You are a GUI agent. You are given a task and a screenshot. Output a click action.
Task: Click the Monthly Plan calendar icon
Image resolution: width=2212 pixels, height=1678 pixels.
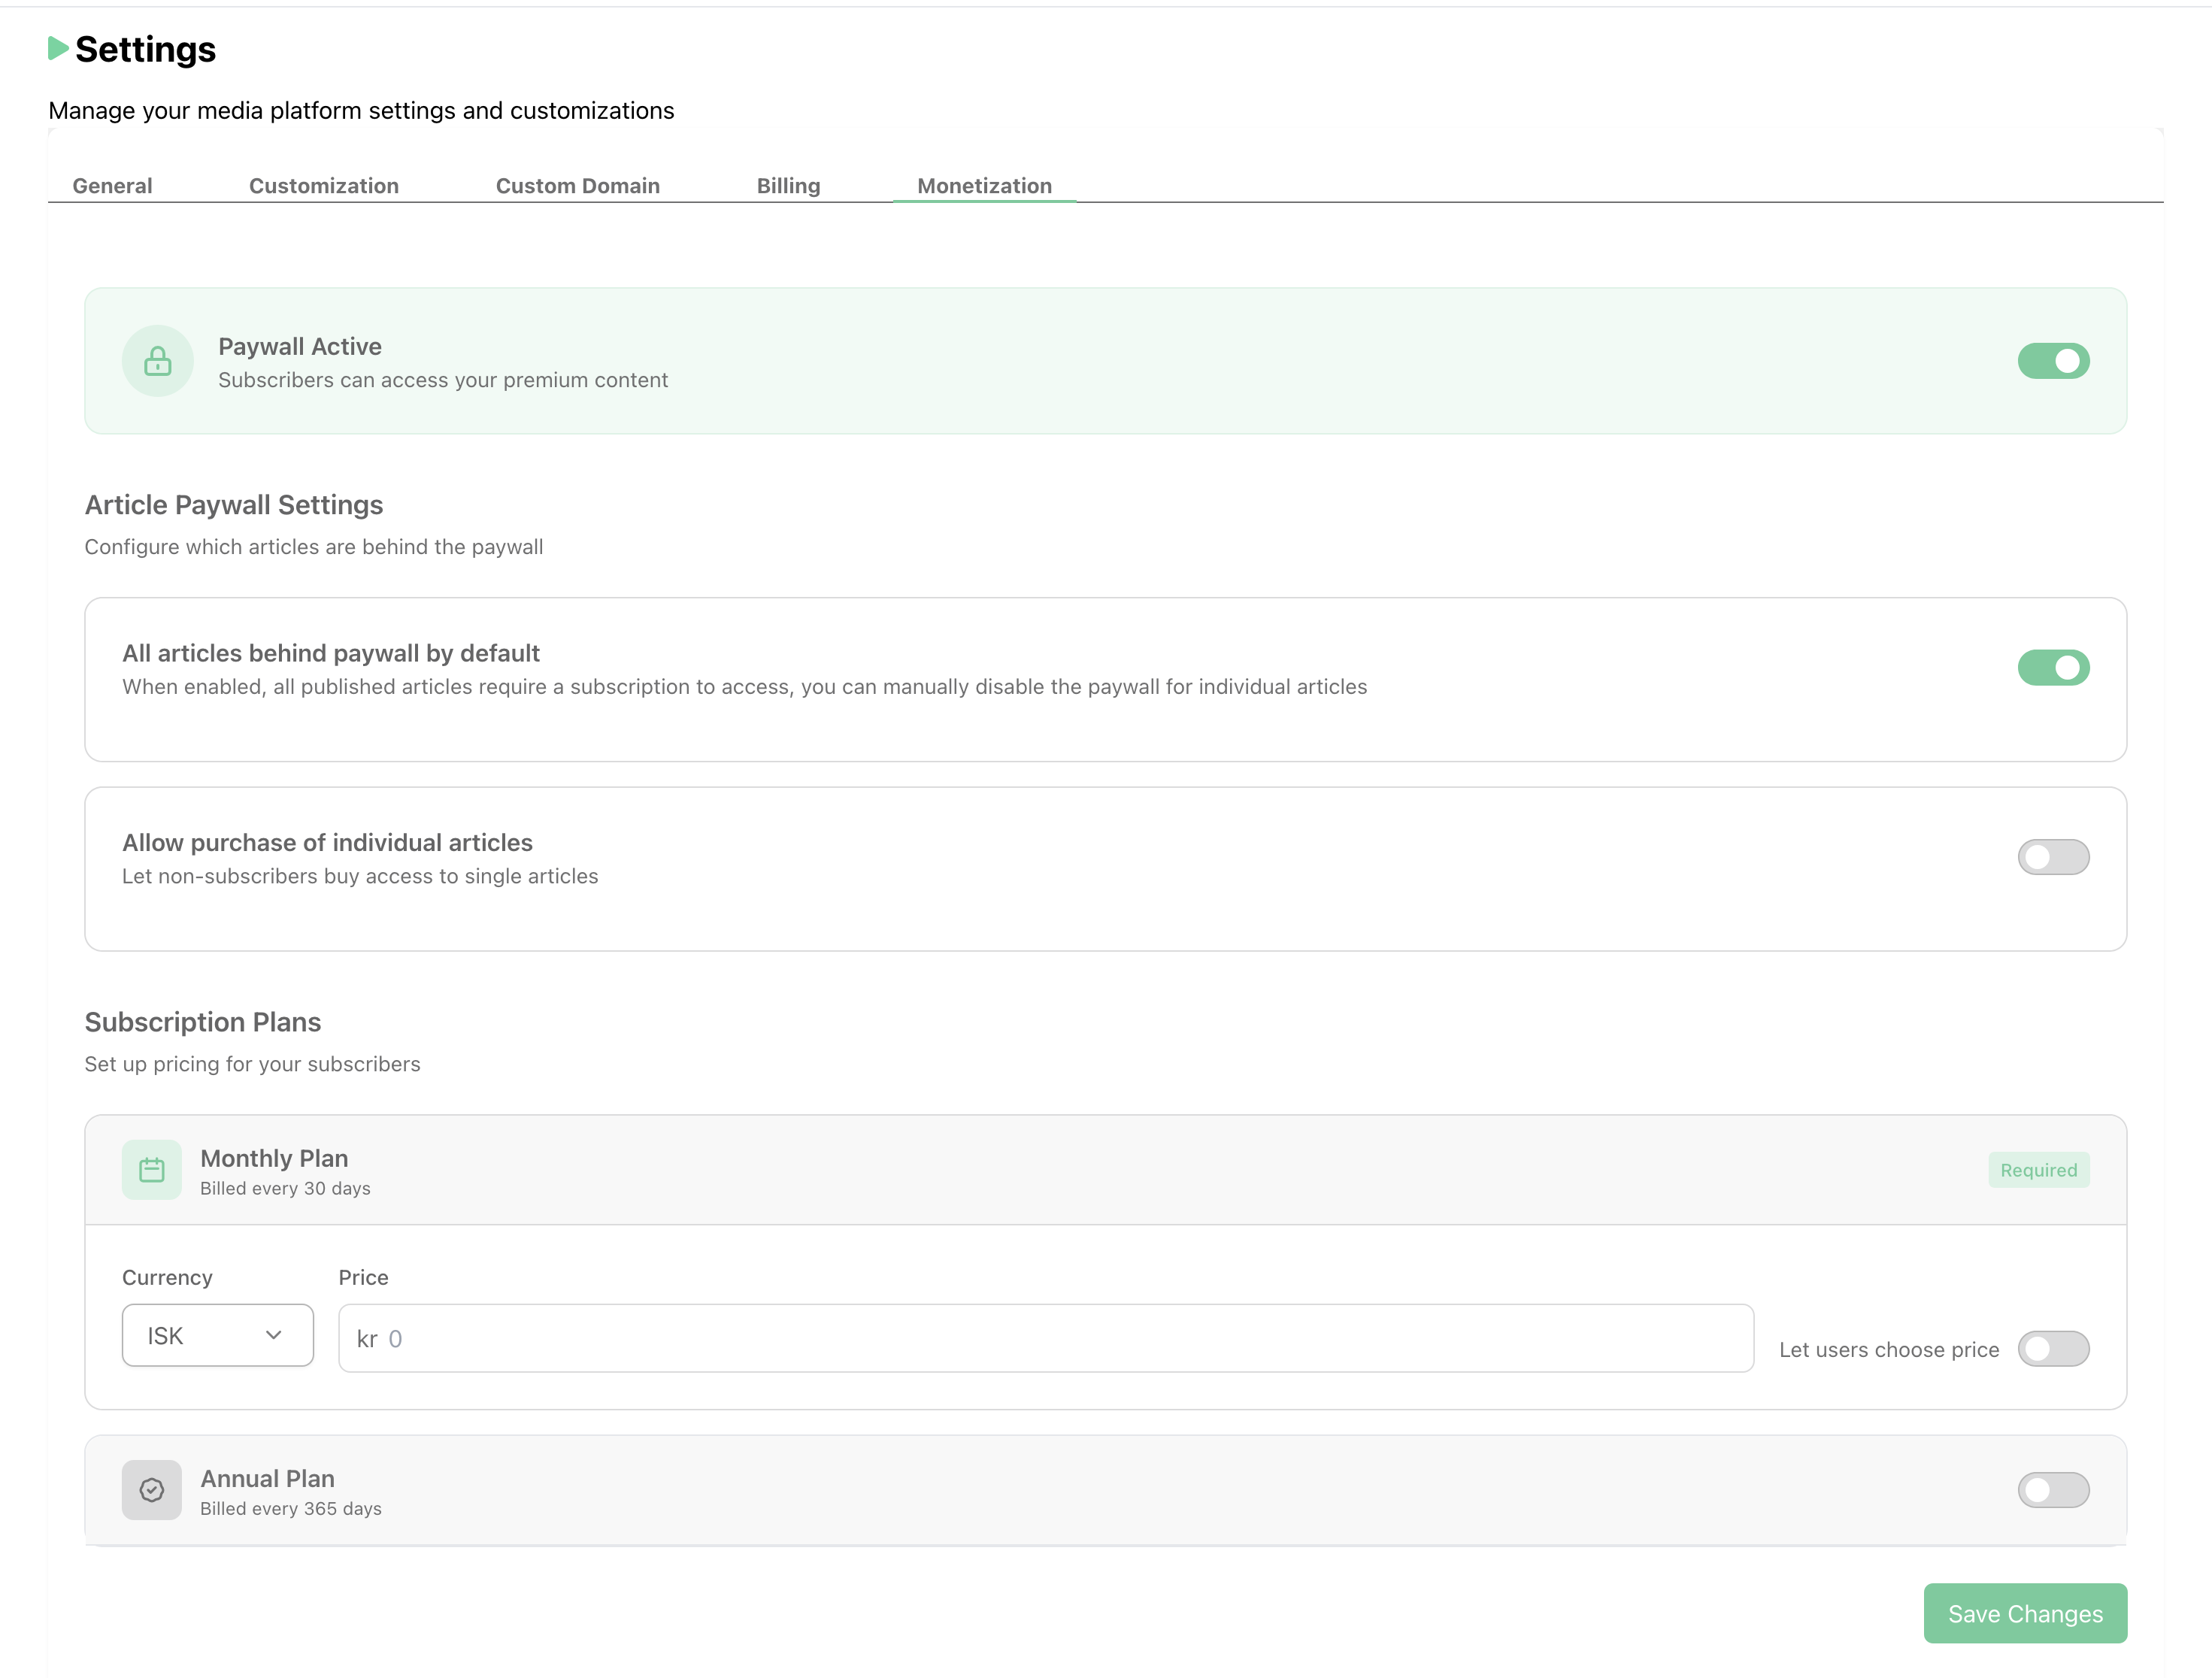click(x=152, y=1170)
